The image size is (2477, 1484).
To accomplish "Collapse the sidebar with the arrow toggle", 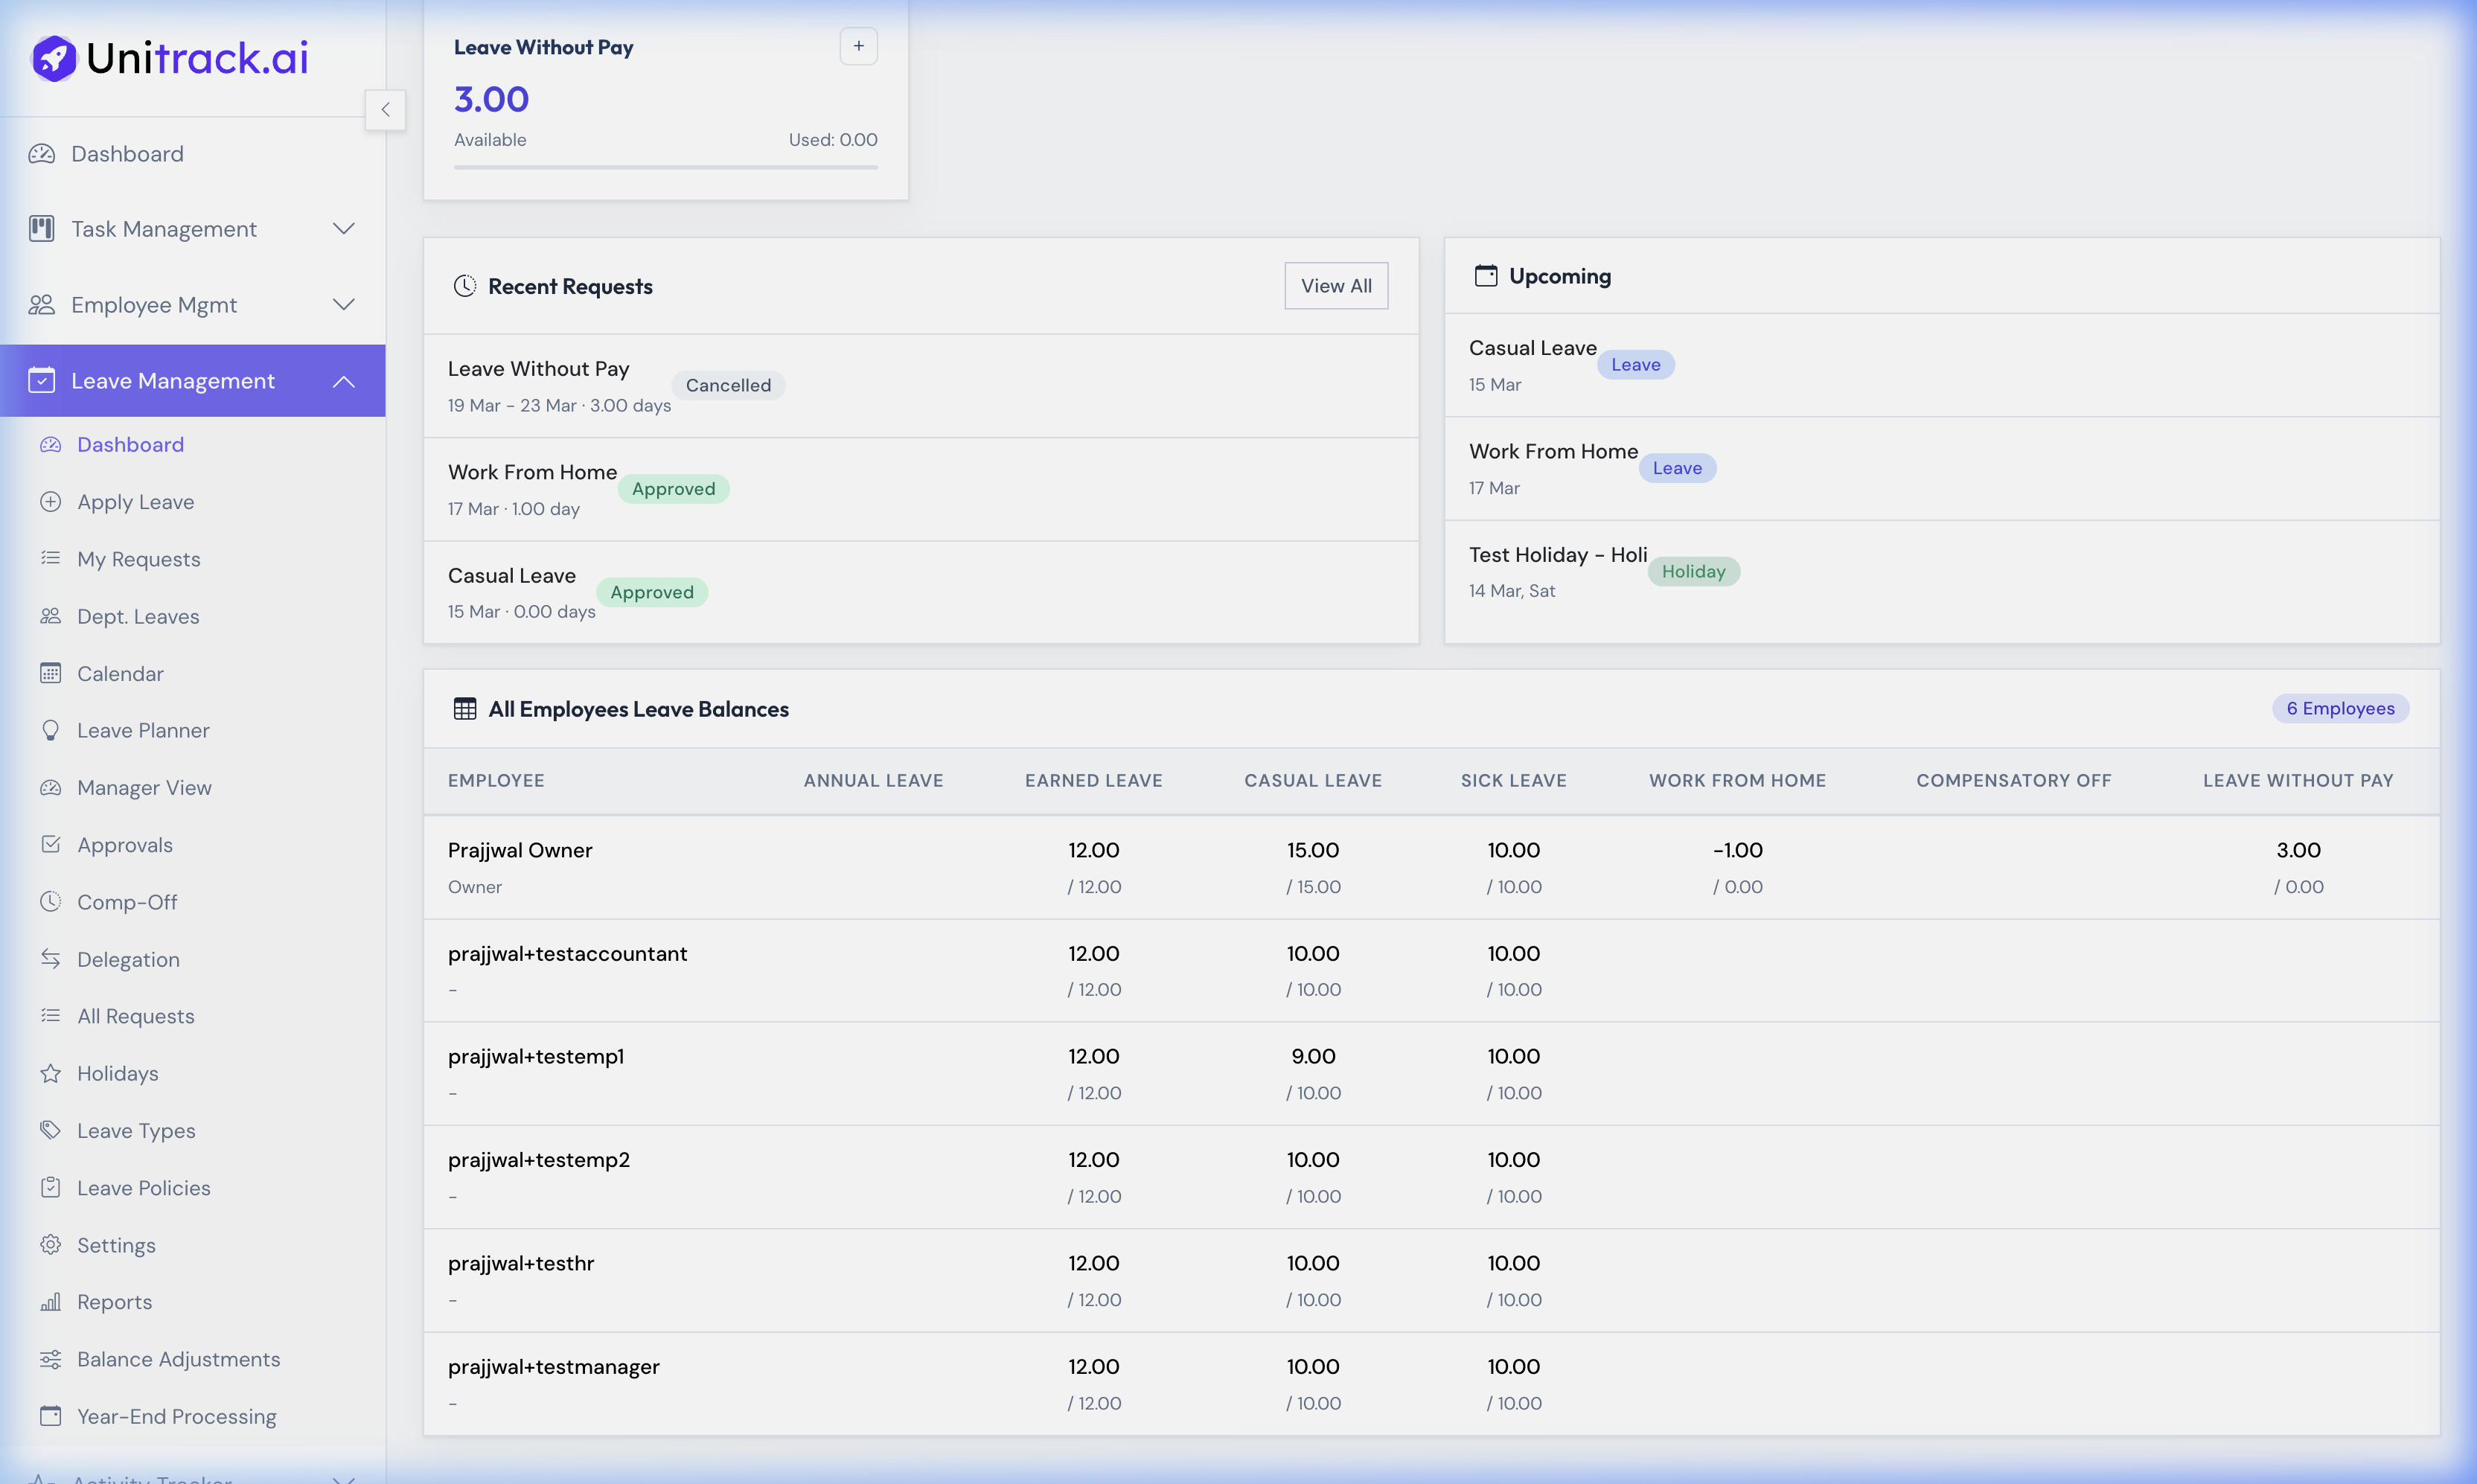I will pyautogui.click(x=385, y=110).
